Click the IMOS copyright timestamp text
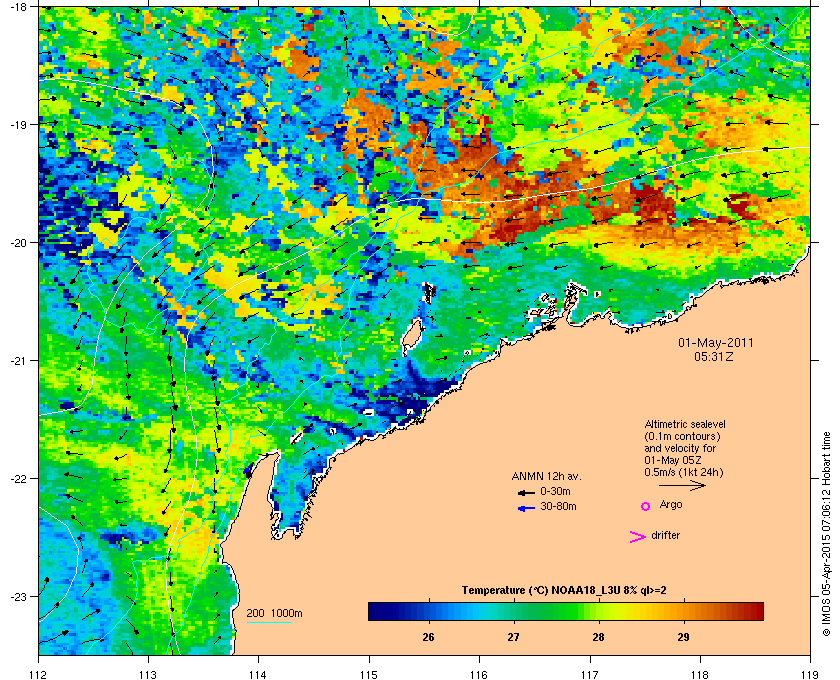This screenshot has width=840, height=680. [826, 535]
